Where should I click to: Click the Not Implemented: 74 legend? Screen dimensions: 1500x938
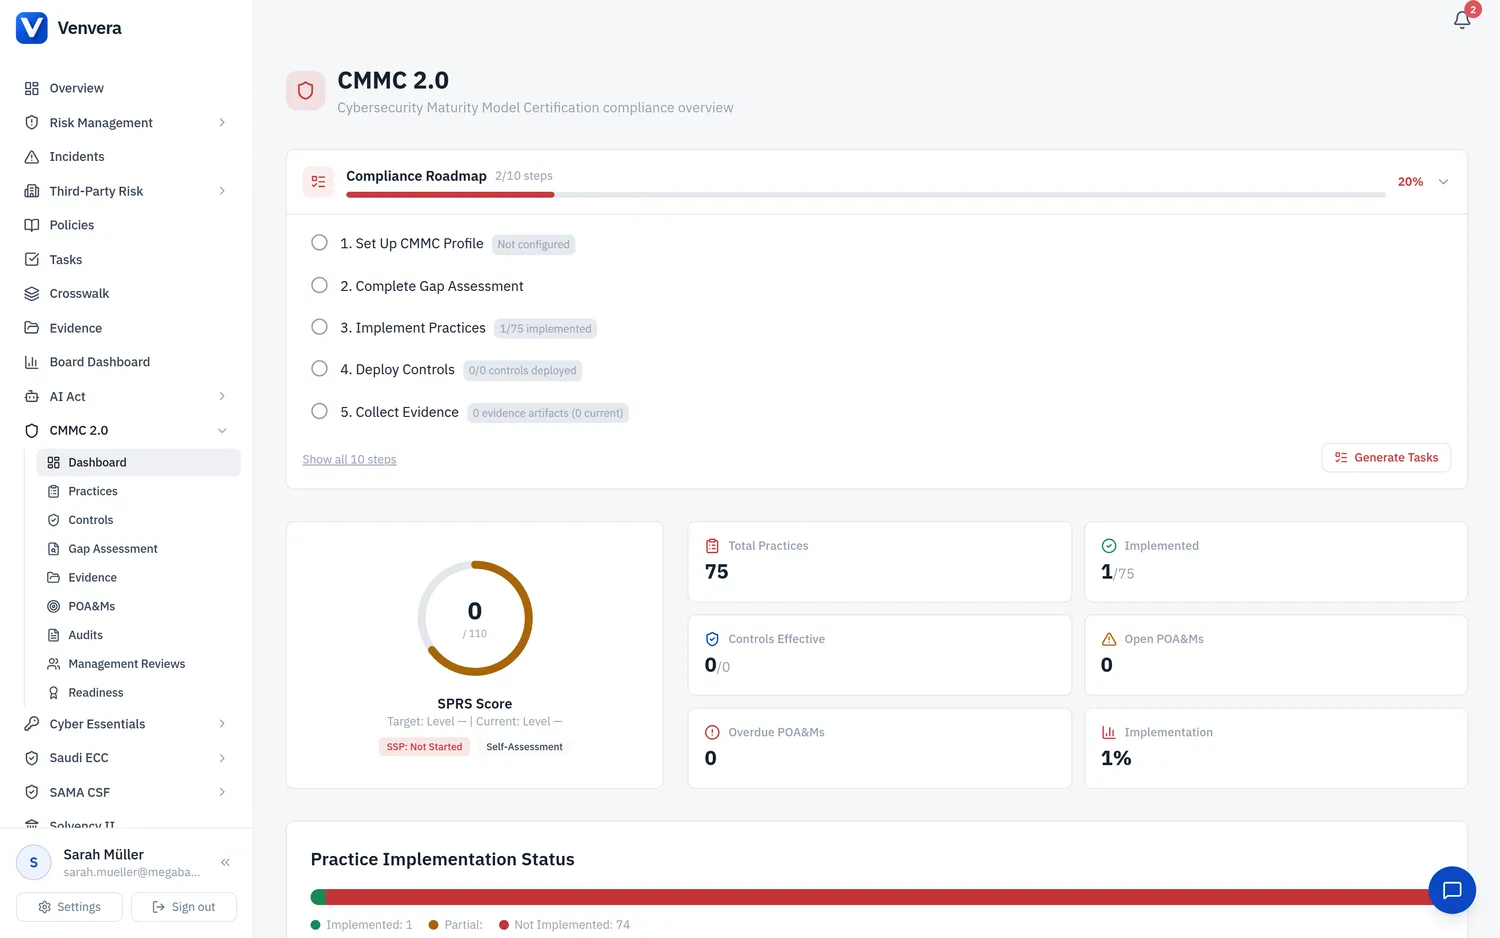(x=565, y=925)
